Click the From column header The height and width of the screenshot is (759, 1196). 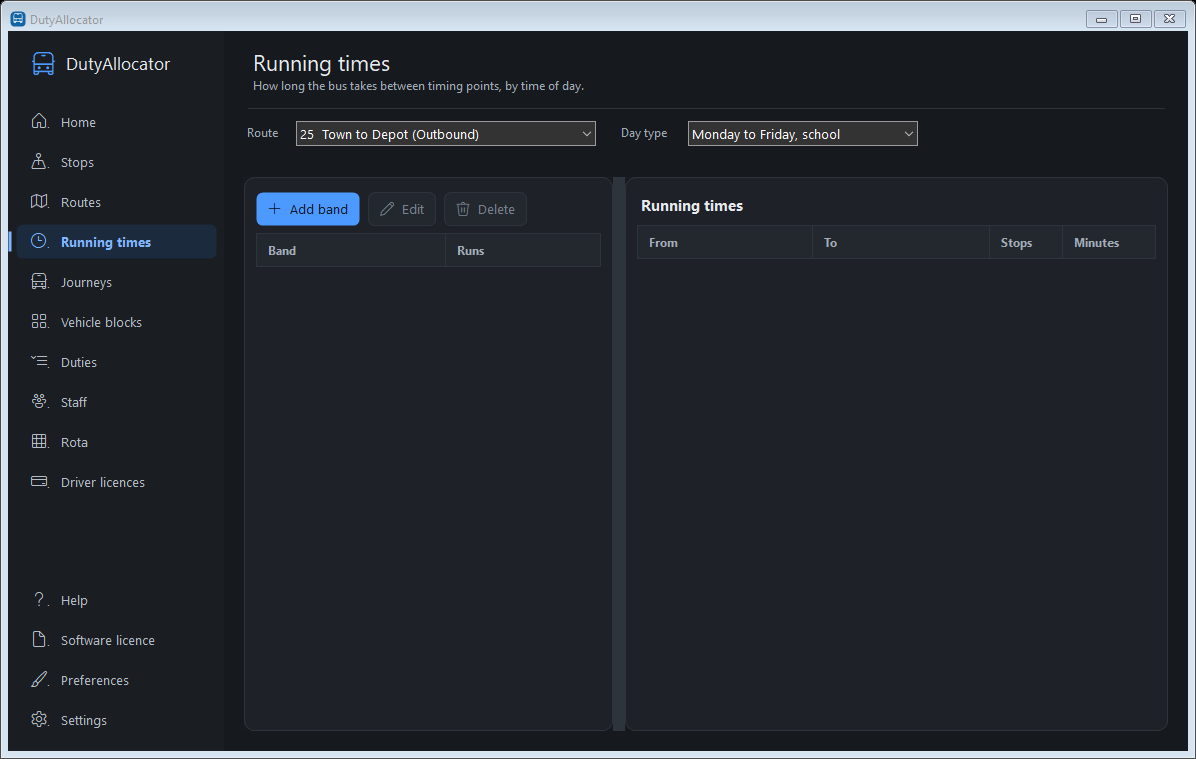725,243
